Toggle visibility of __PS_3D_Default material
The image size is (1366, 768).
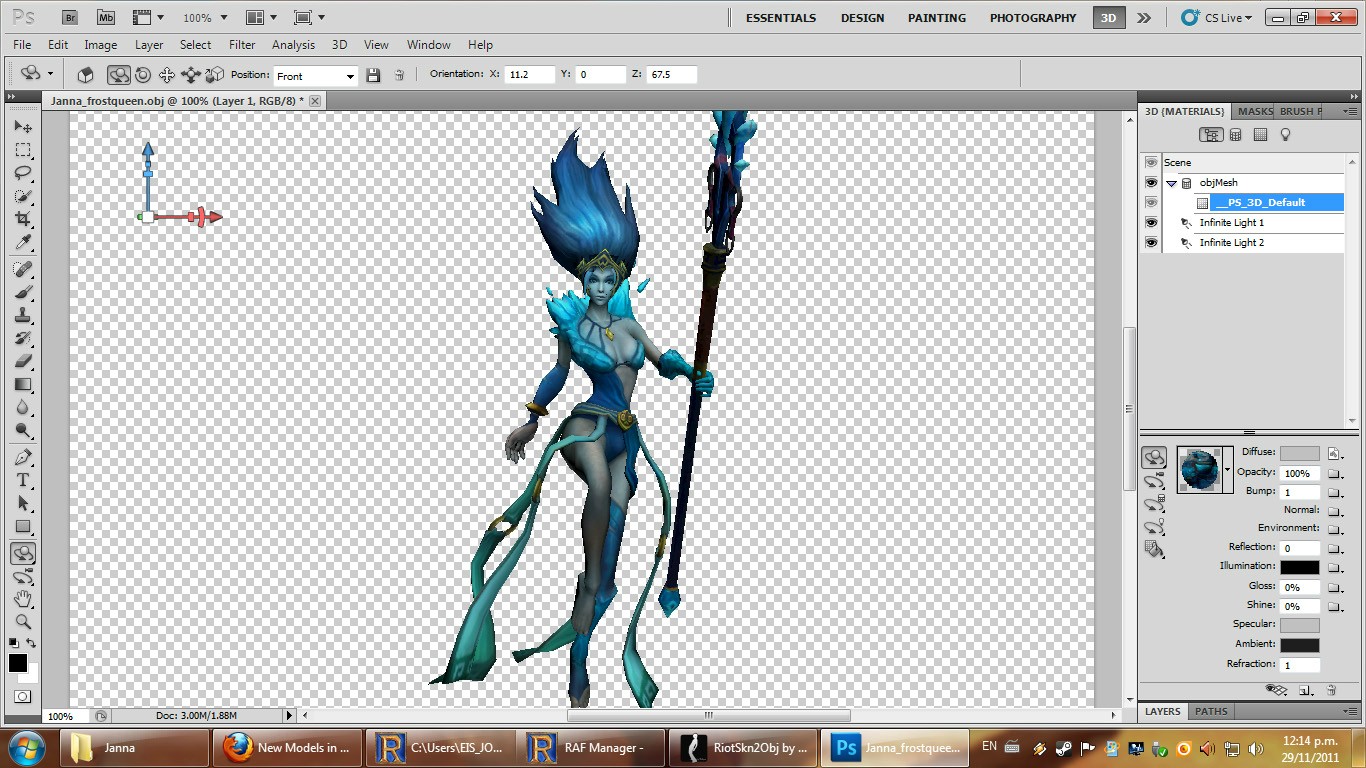click(x=1151, y=202)
